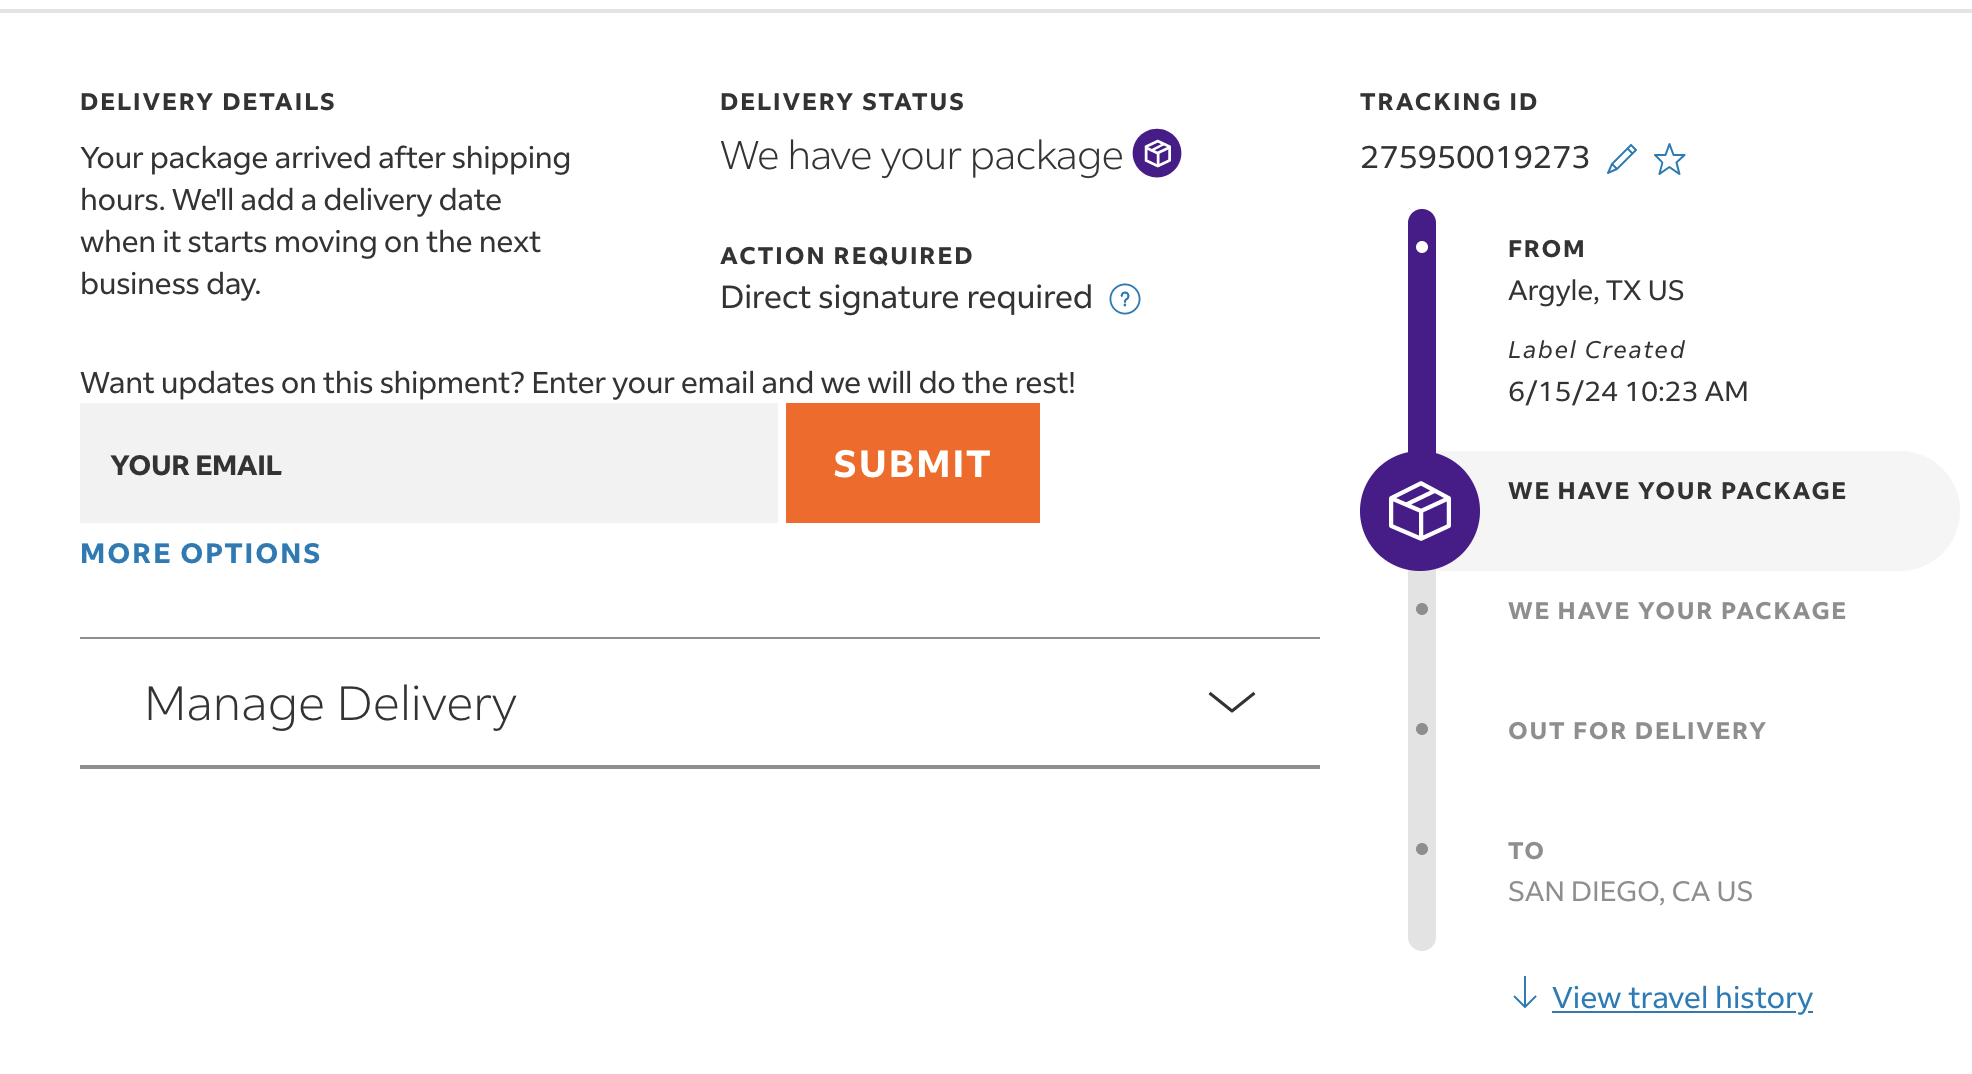
Task: Open the View travel history link
Action: 1682,998
